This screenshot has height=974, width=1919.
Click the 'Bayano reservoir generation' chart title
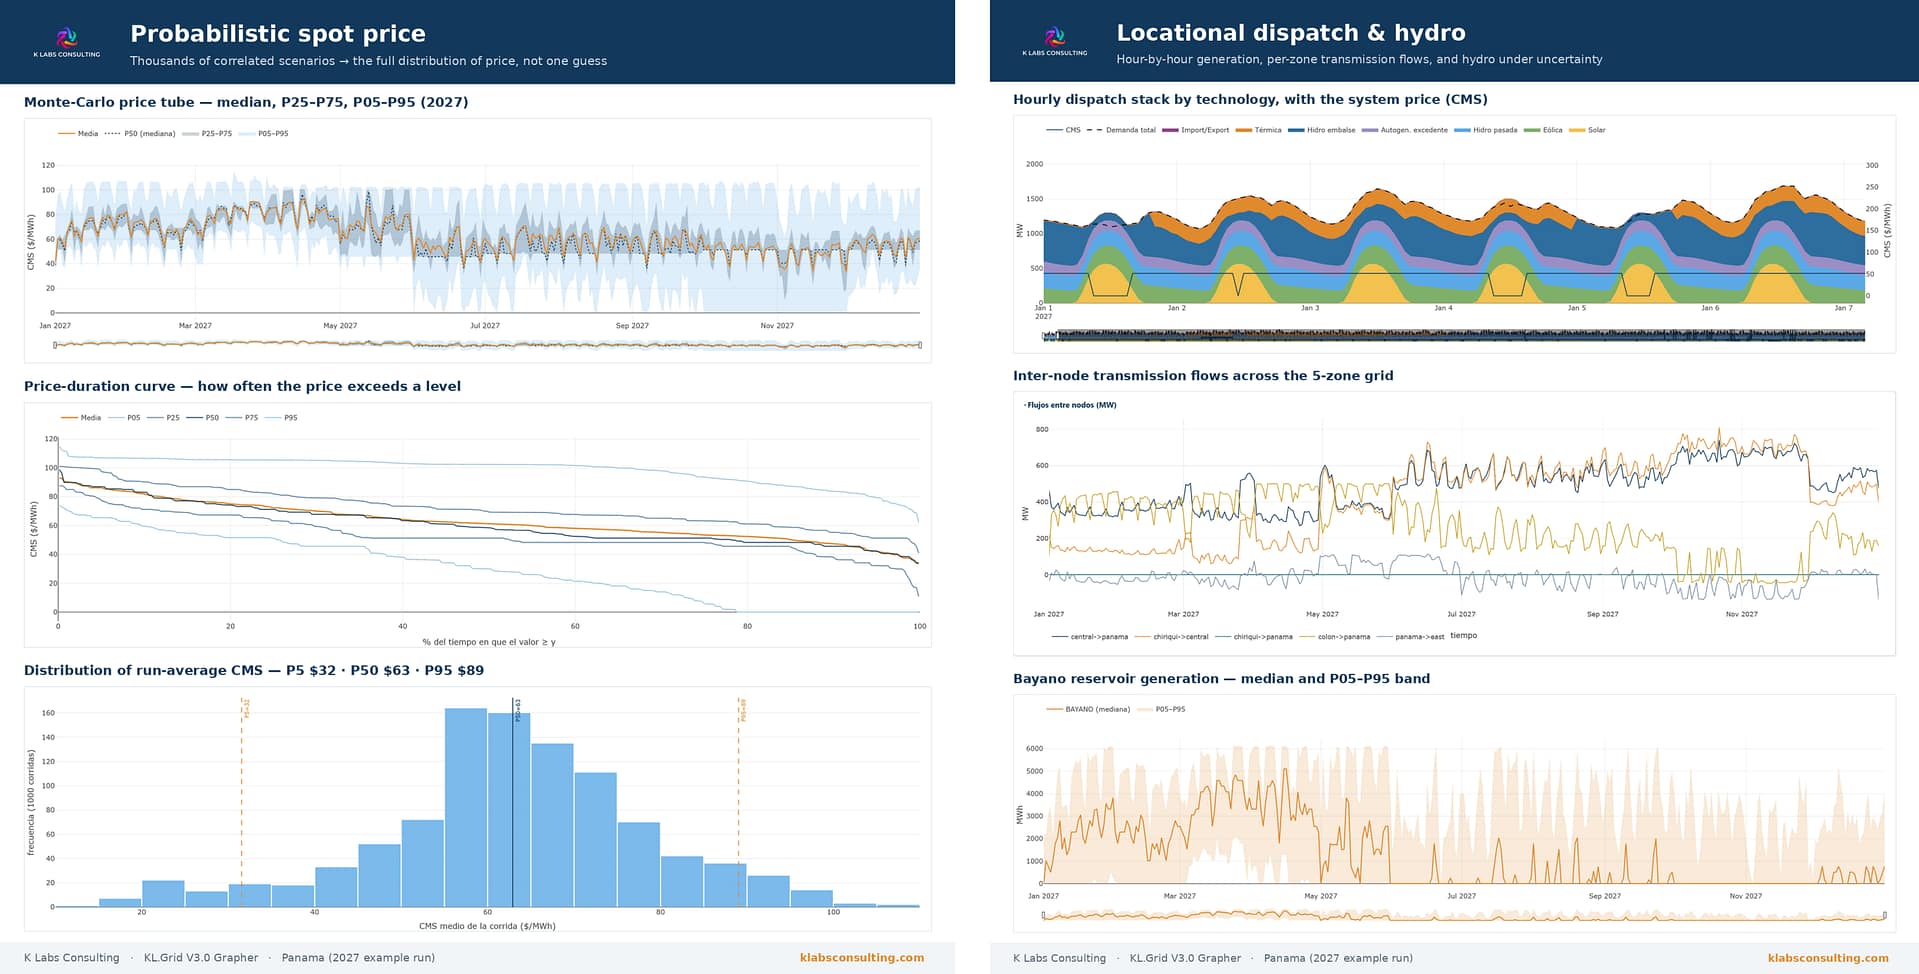tap(1221, 678)
